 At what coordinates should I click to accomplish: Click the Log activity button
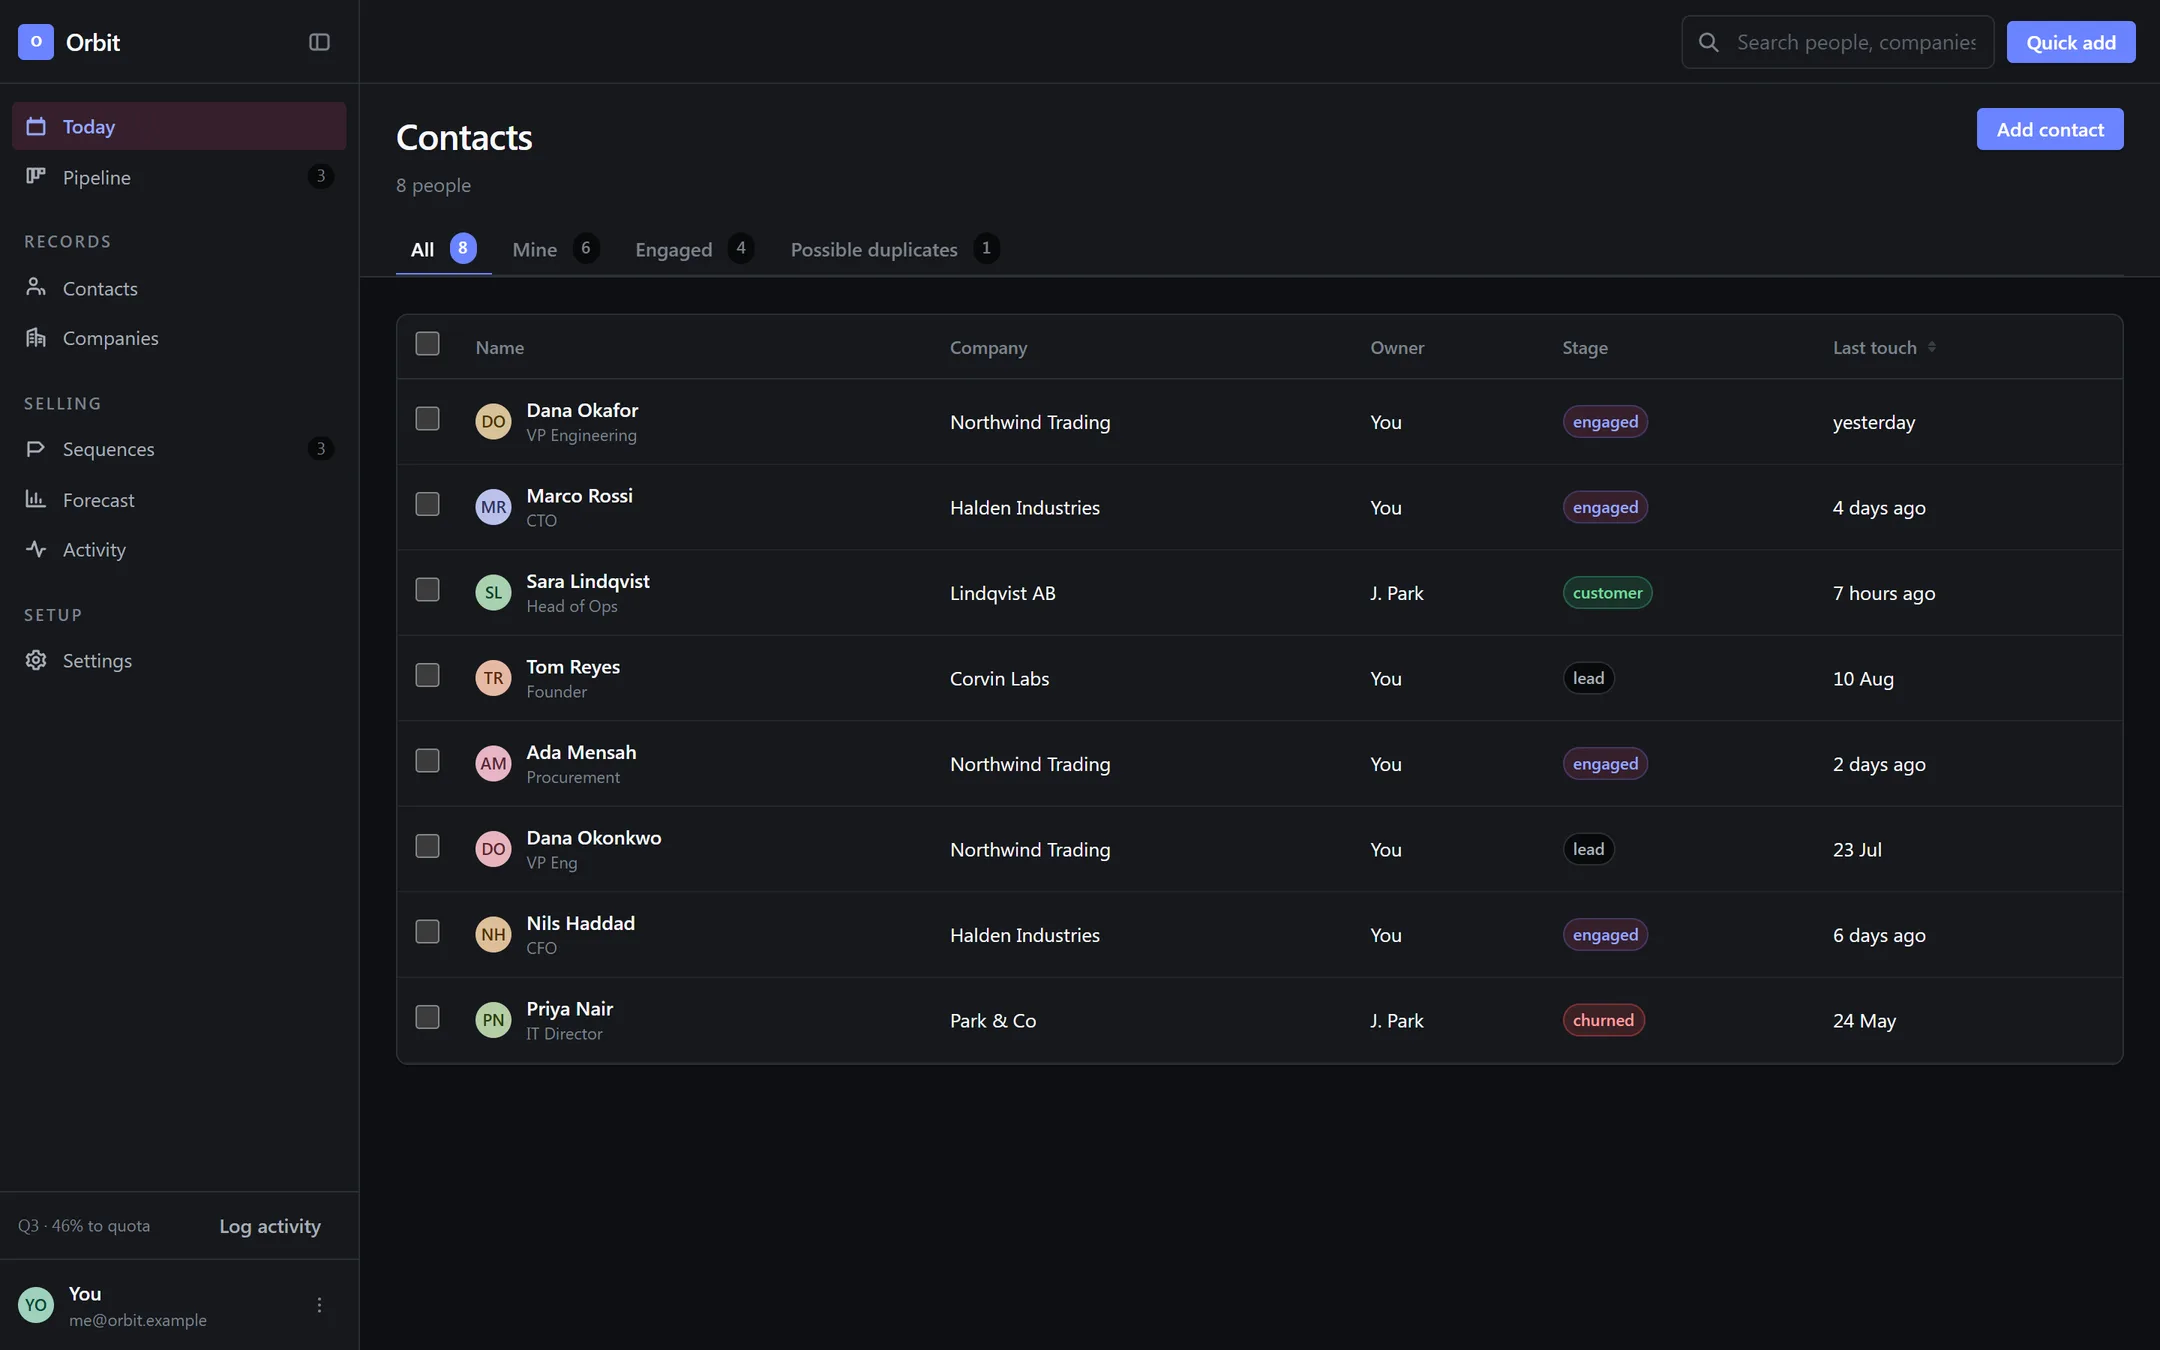click(270, 1226)
